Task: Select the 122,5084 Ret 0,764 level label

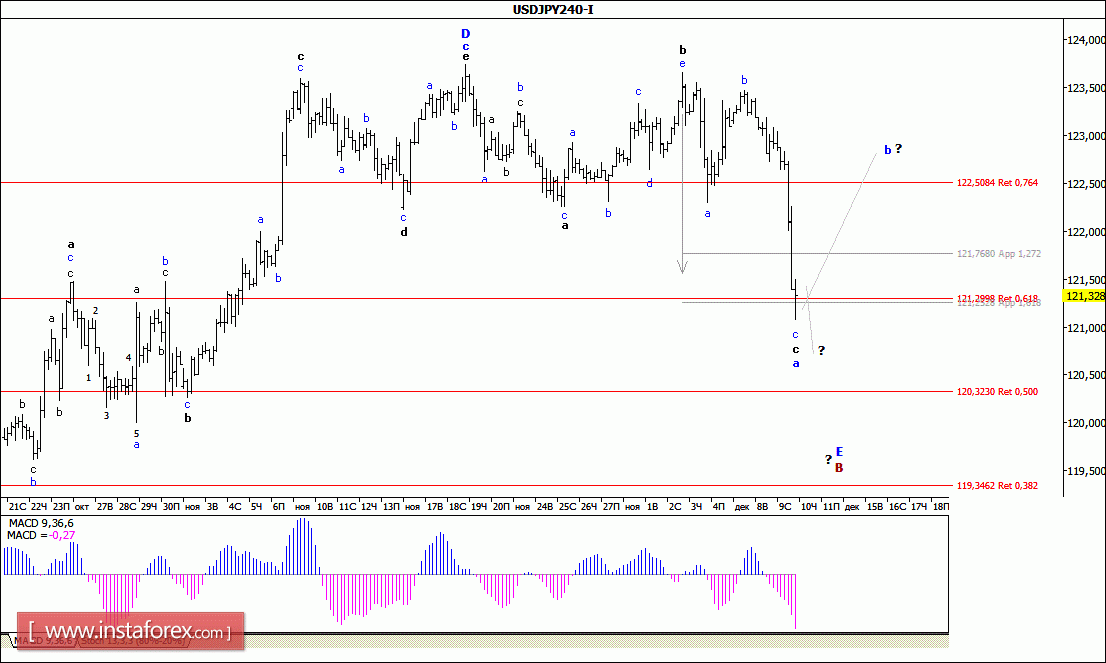Action: [x=997, y=183]
